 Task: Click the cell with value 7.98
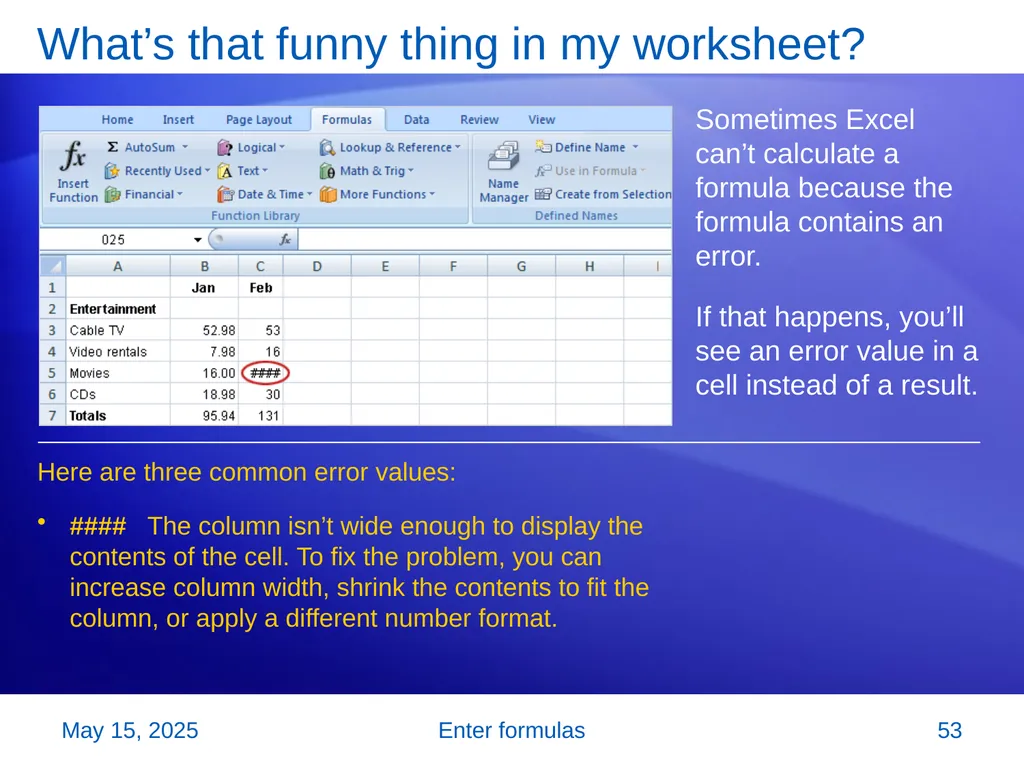point(204,352)
